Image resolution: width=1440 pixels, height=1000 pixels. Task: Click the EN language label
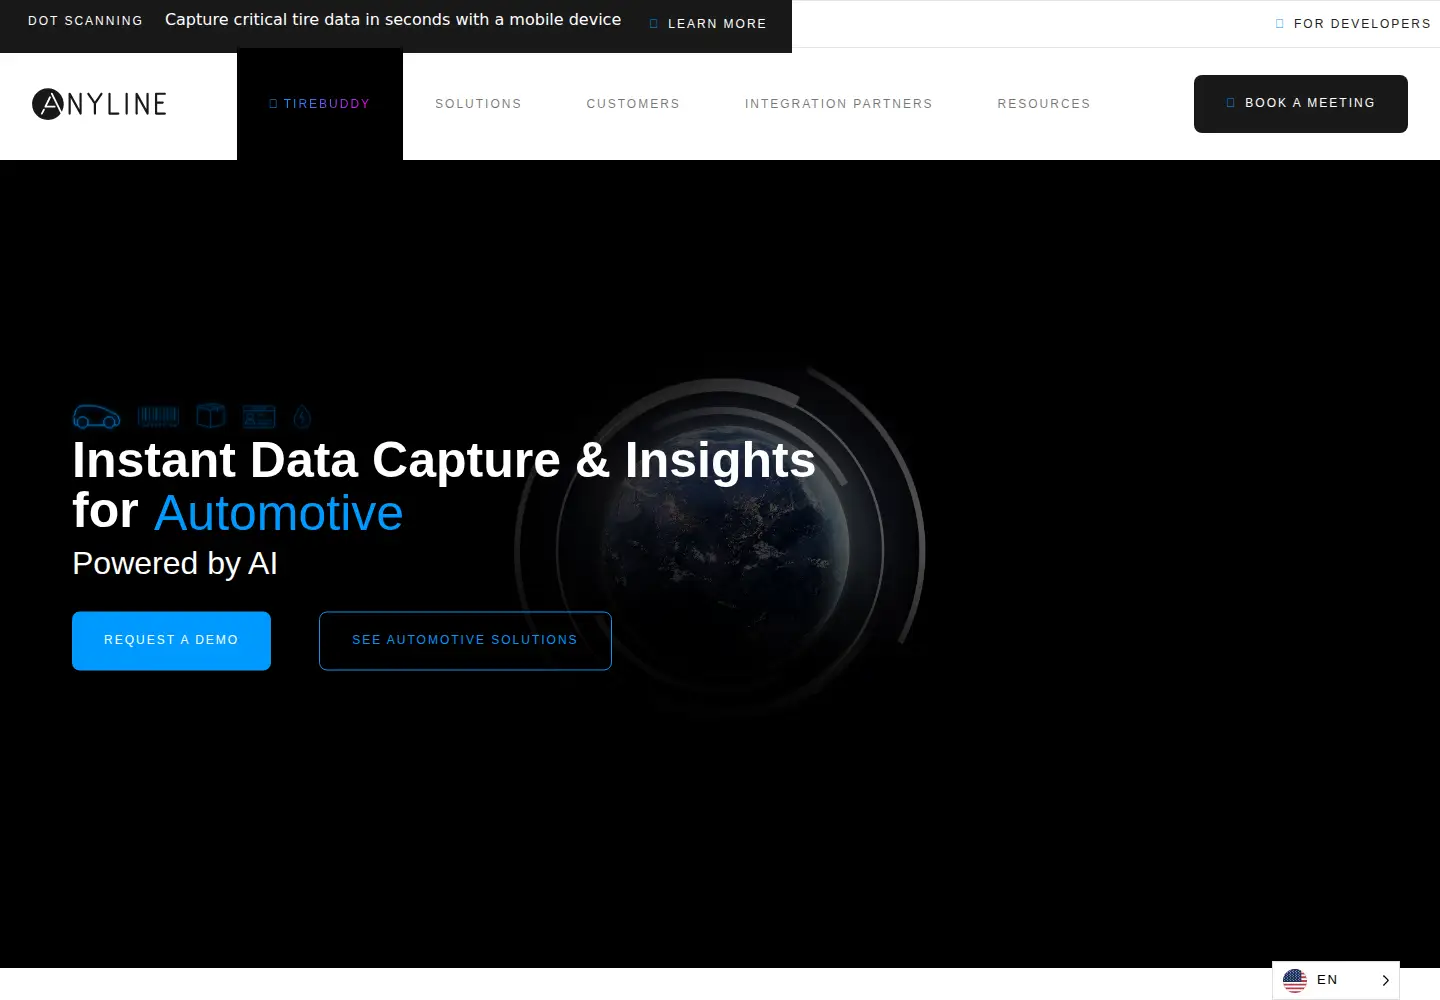[1327, 980]
